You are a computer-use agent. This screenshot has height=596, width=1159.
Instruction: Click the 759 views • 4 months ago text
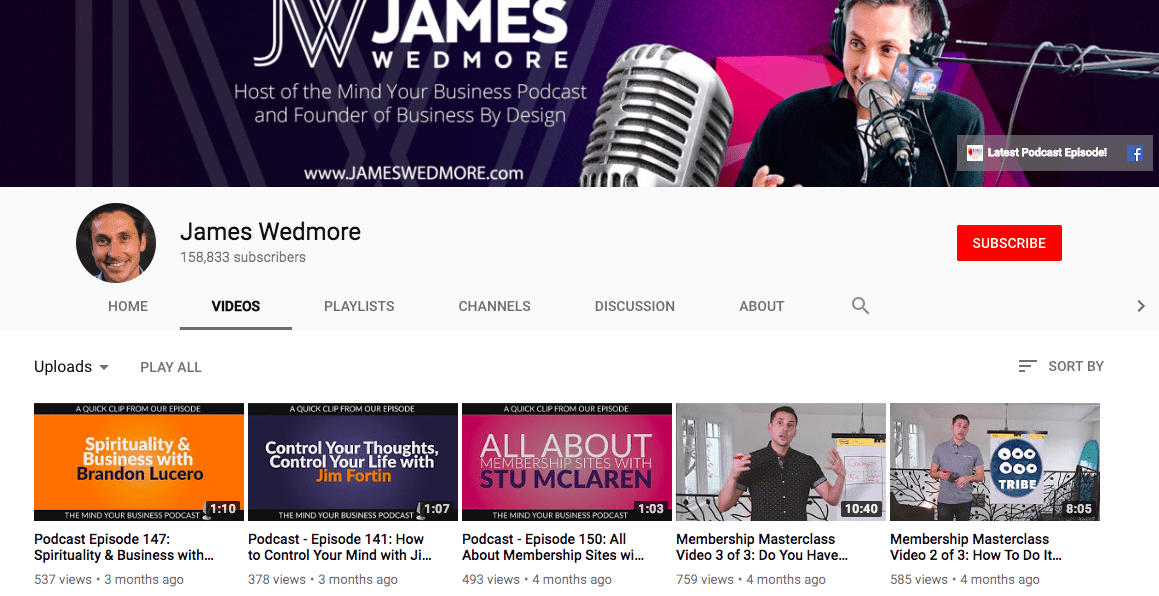751,580
